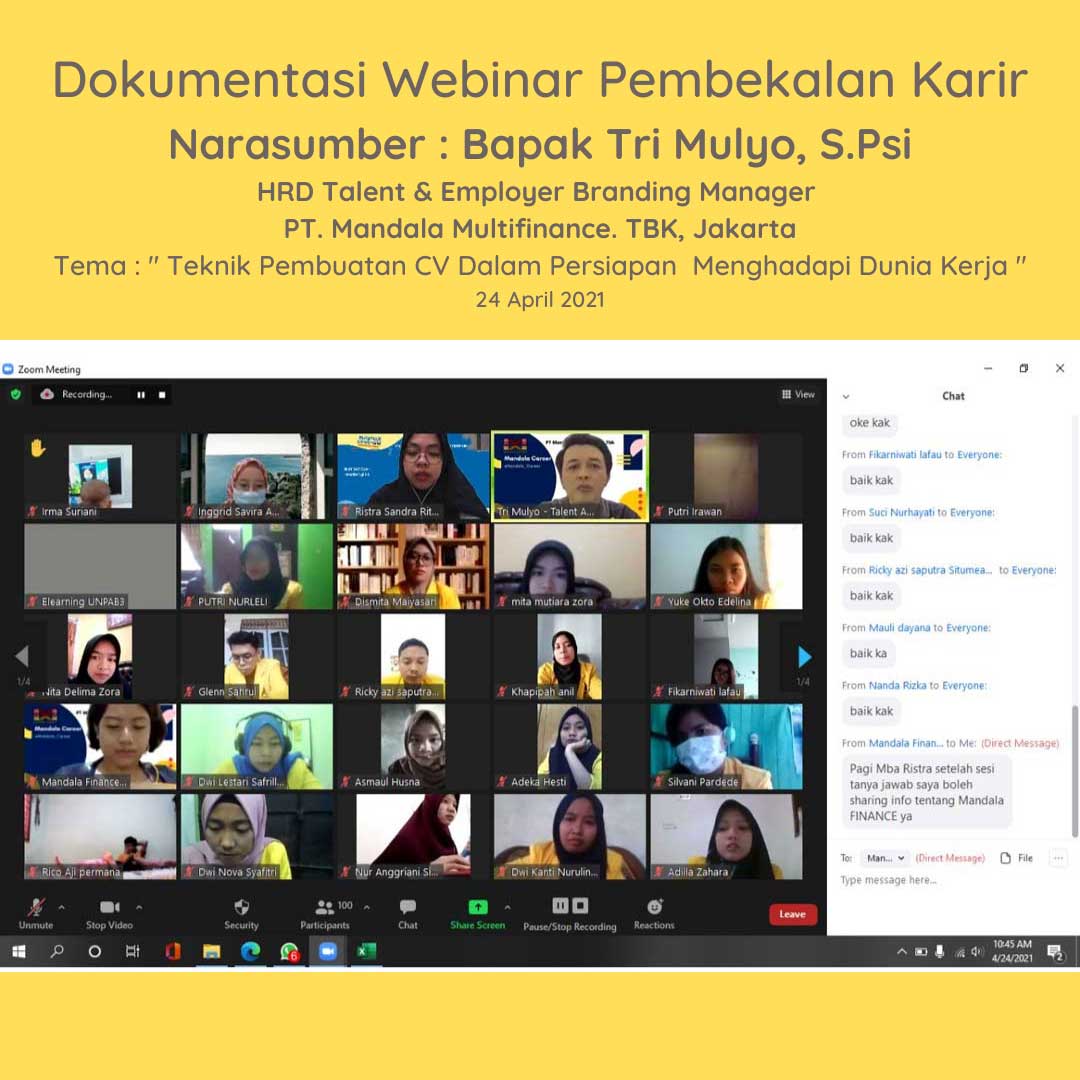The image size is (1080, 1080).
Task: Show hidden system tray icons
Action: point(902,952)
